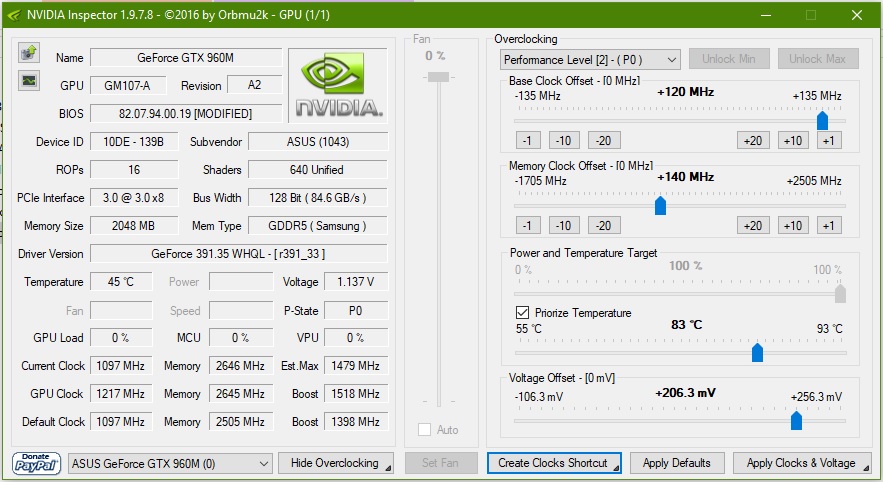The image size is (883, 485).
Task: Click the +140 MHz memory offset value
Action: (685, 177)
